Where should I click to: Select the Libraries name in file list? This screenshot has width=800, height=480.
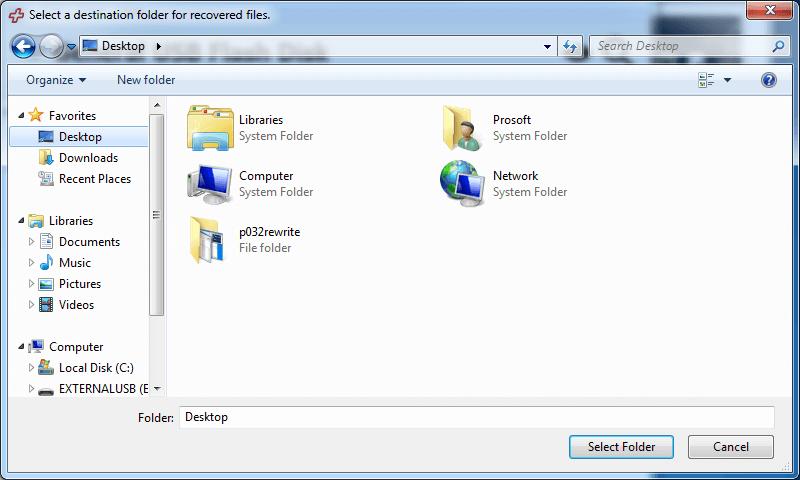click(261, 120)
